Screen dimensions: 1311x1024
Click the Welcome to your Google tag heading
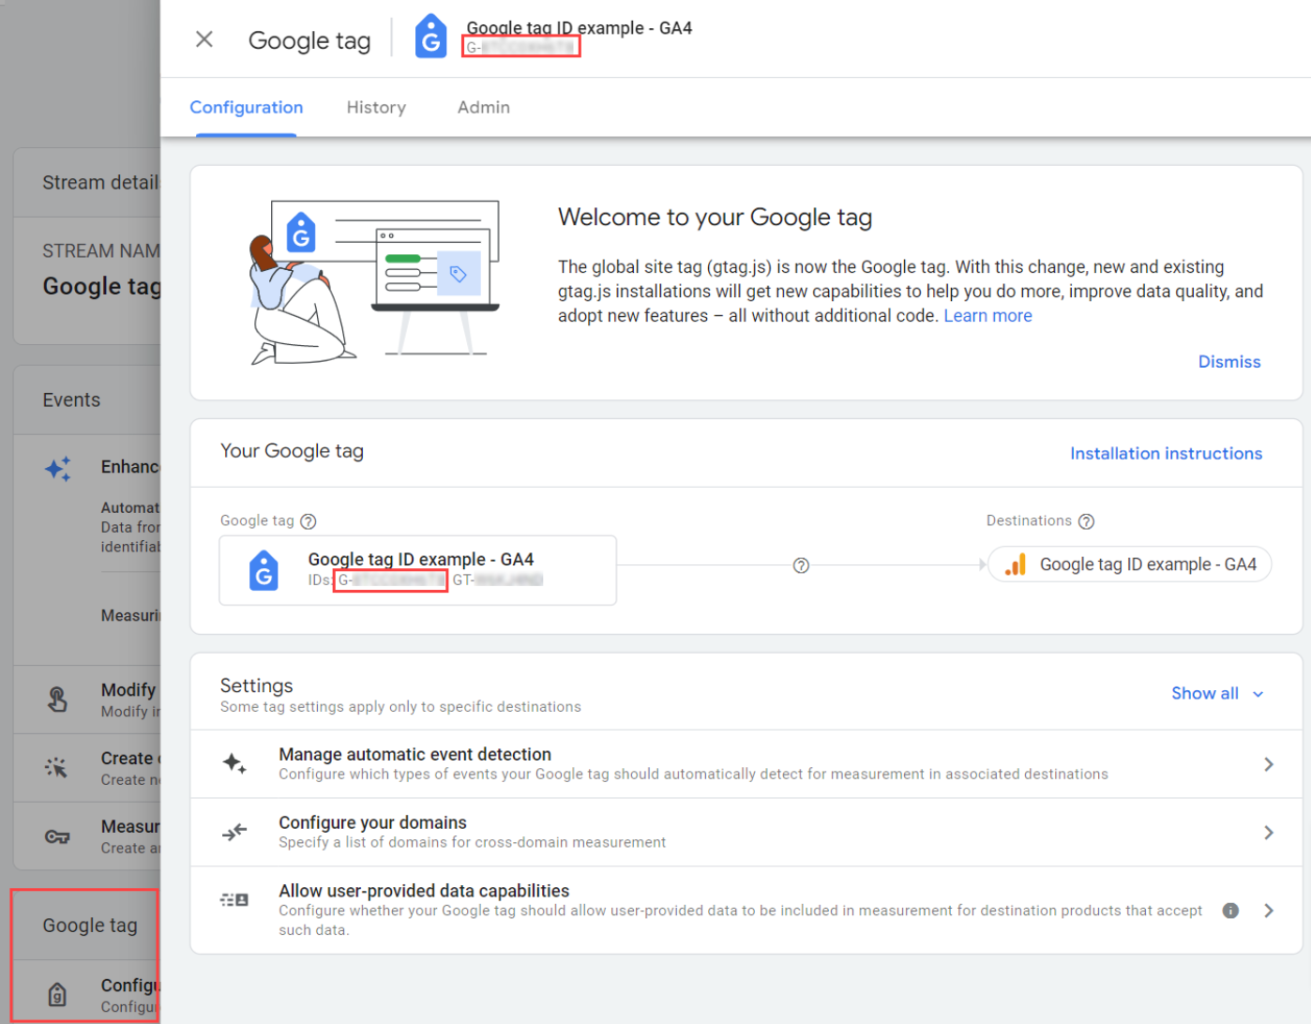(715, 218)
